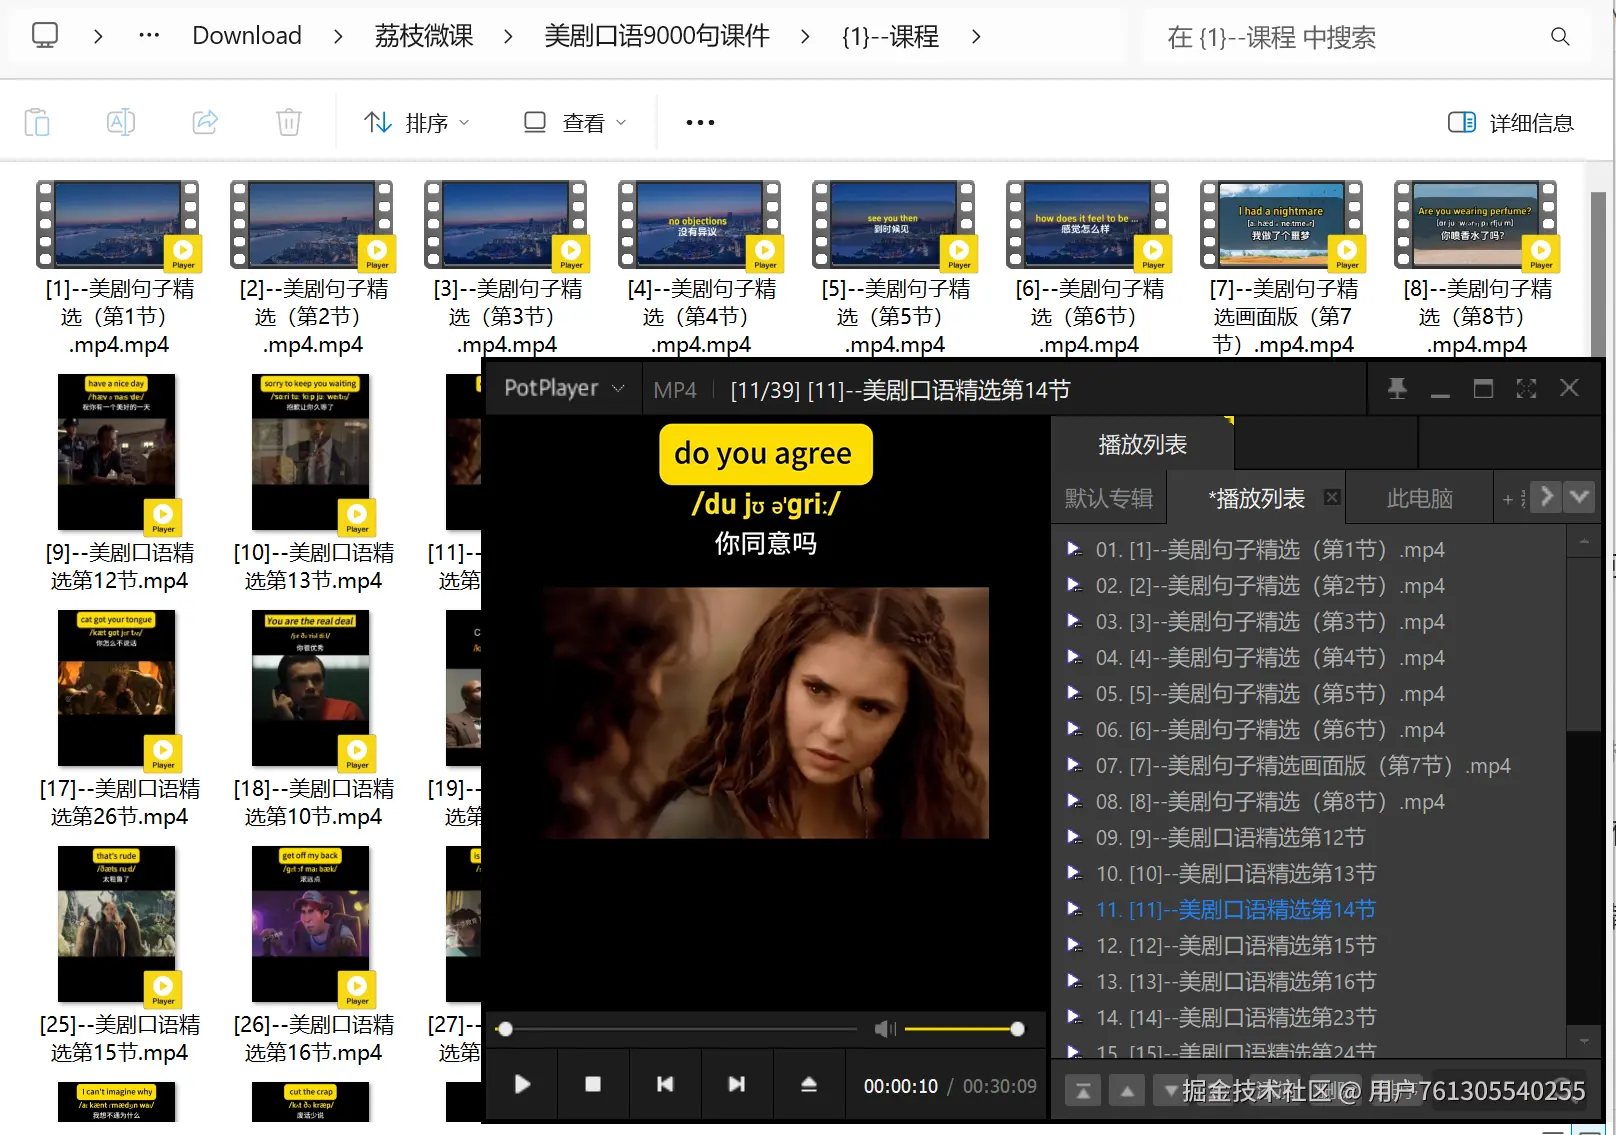This screenshot has width=1616, height=1135.
Task: Click the search magnifier icon in Explorer
Action: tap(1560, 37)
